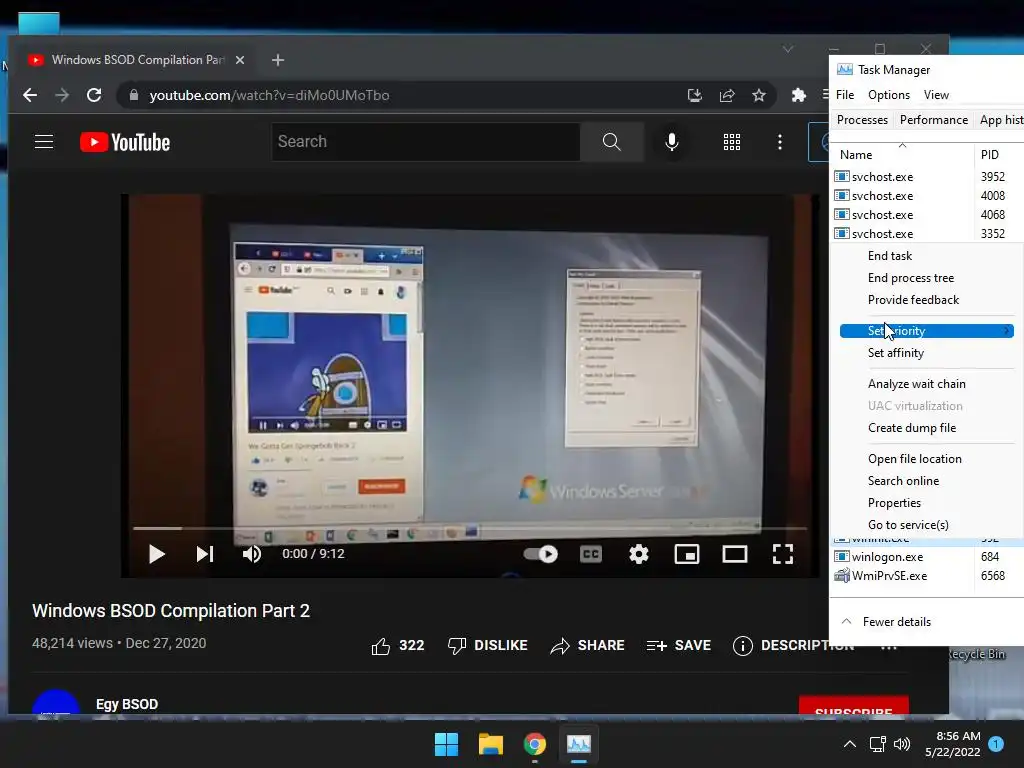The width and height of the screenshot is (1024, 768).
Task: Select svchost.exe with PID 3352
Action: (927, 234)
